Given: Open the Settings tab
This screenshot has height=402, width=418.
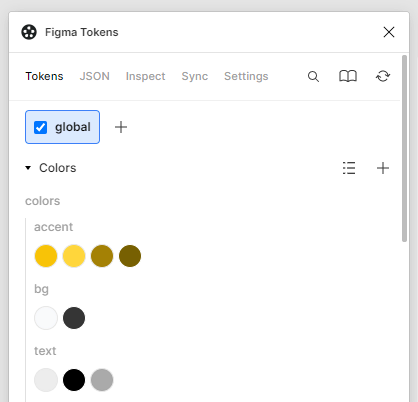Looking at the screenshot, I should [x=246, y=76].
